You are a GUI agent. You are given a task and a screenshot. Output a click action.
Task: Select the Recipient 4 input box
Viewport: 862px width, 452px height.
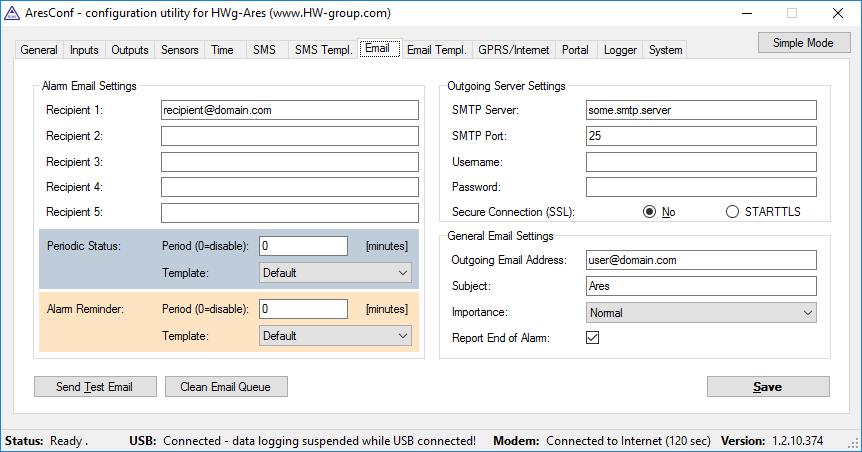[290, 187]
